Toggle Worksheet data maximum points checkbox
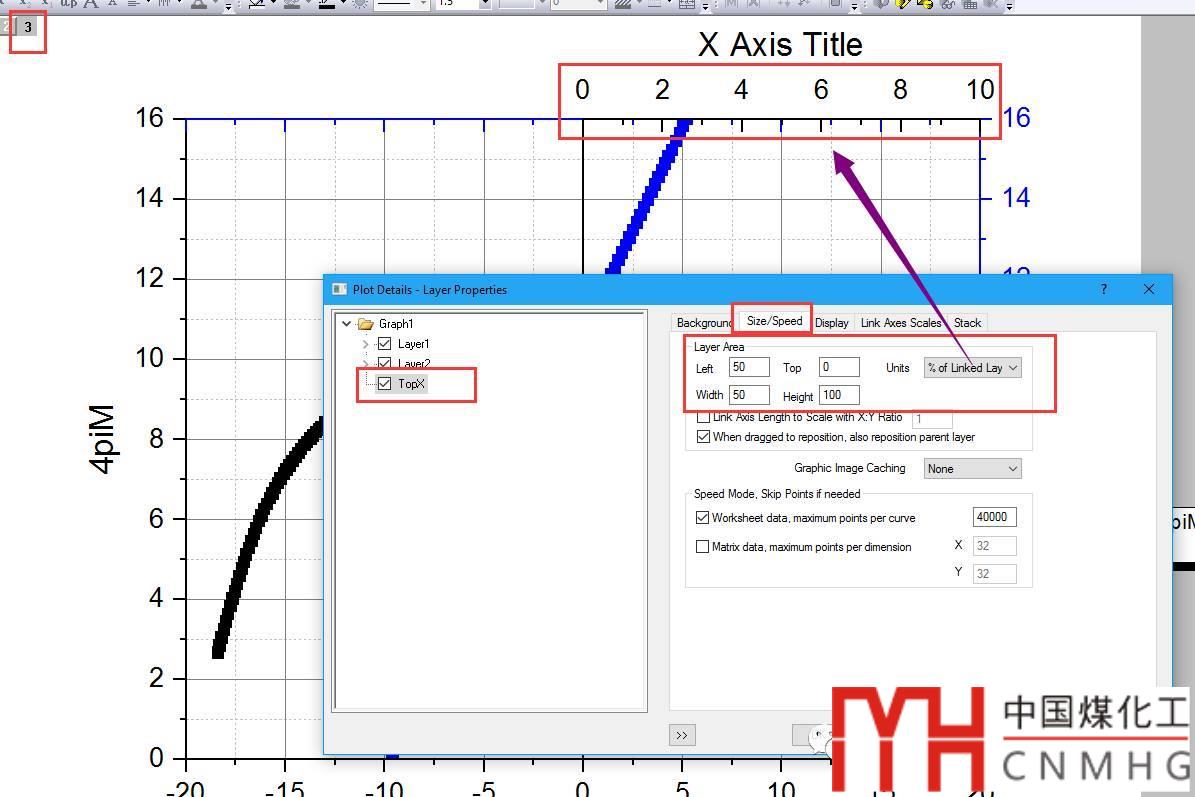Viewport: 1195px width, 797px height. (703, 517)
